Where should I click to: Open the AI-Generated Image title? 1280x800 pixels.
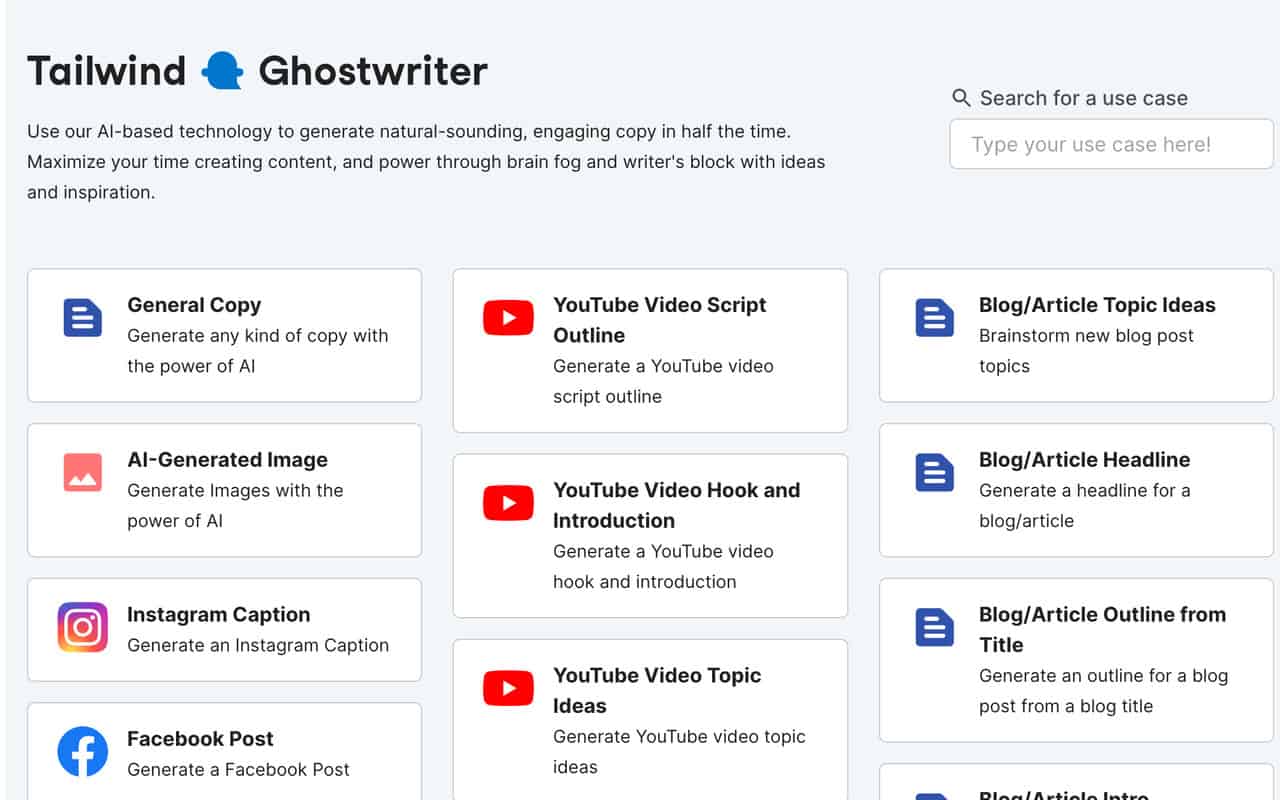pos(227,460)
